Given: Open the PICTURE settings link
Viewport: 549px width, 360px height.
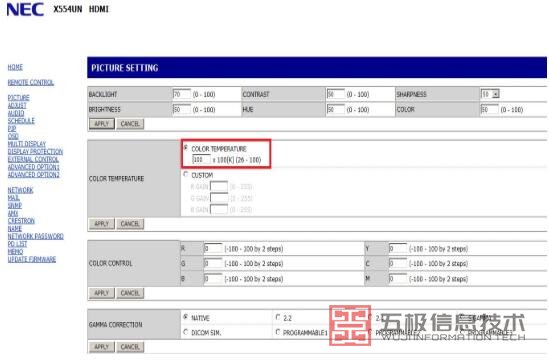Looking at the screenshot, I should (19, 98).
